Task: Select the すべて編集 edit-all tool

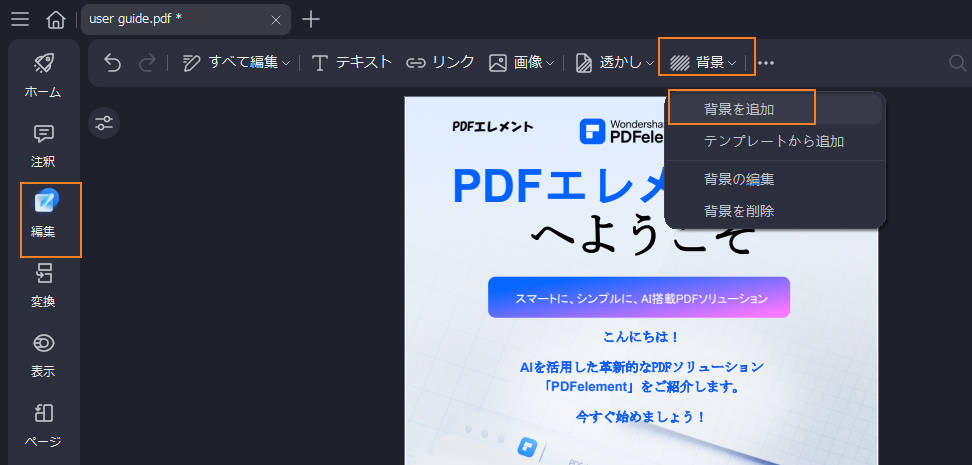Action: 231,63
